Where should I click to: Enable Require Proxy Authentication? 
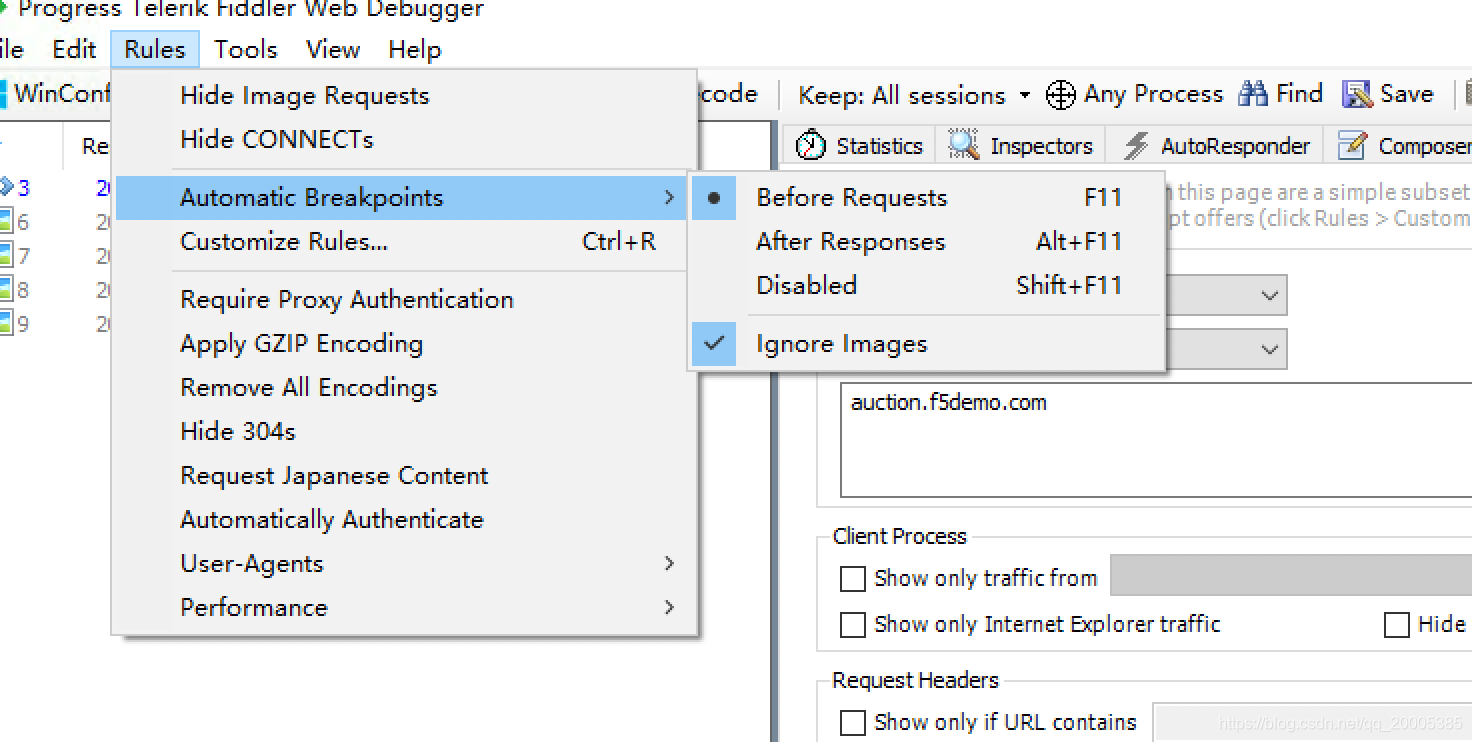(x=405, y=300)
